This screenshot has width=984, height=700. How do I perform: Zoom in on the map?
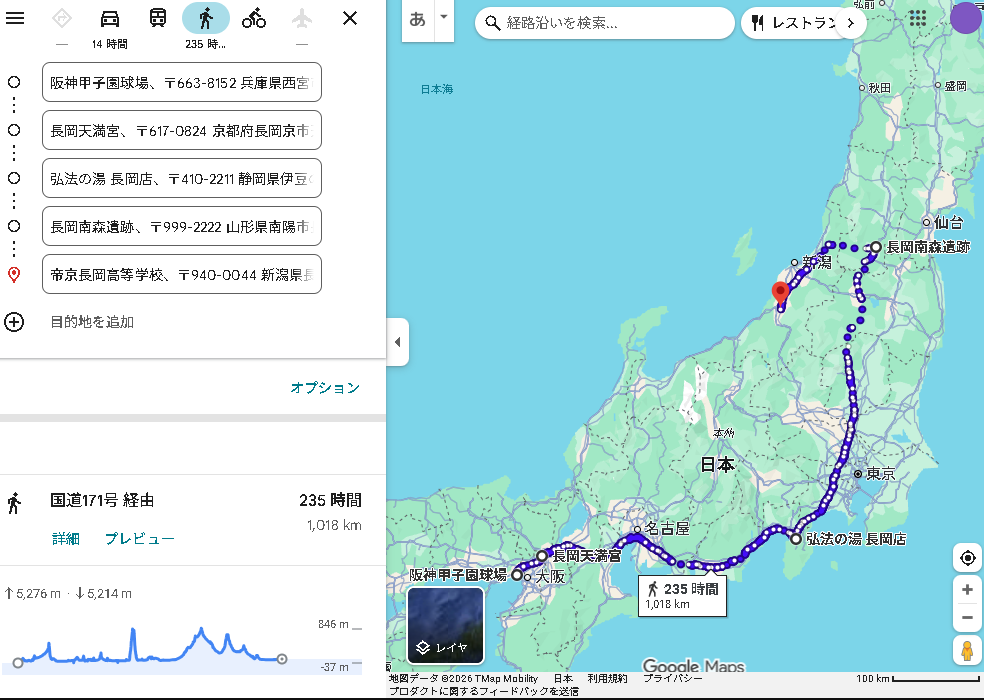(x=967, y=590)
